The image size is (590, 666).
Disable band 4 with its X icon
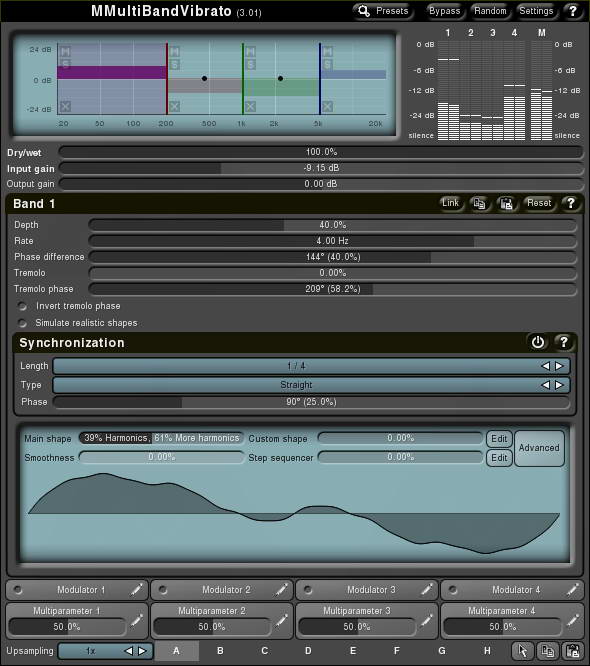[x=327, y=106]
